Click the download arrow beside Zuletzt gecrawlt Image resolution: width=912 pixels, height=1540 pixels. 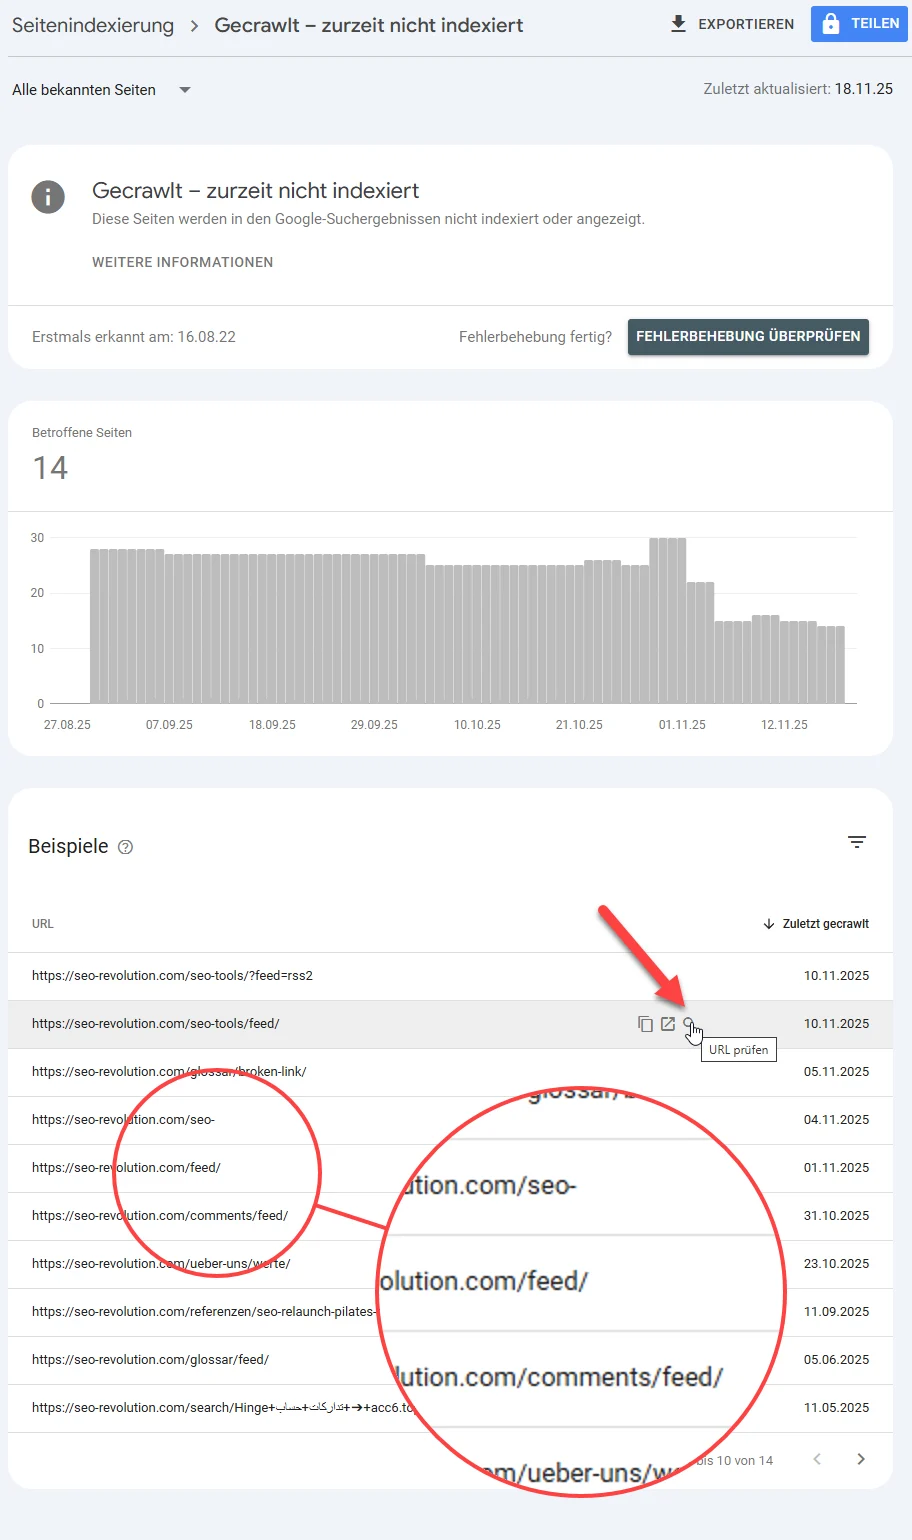tap(769, 923)
